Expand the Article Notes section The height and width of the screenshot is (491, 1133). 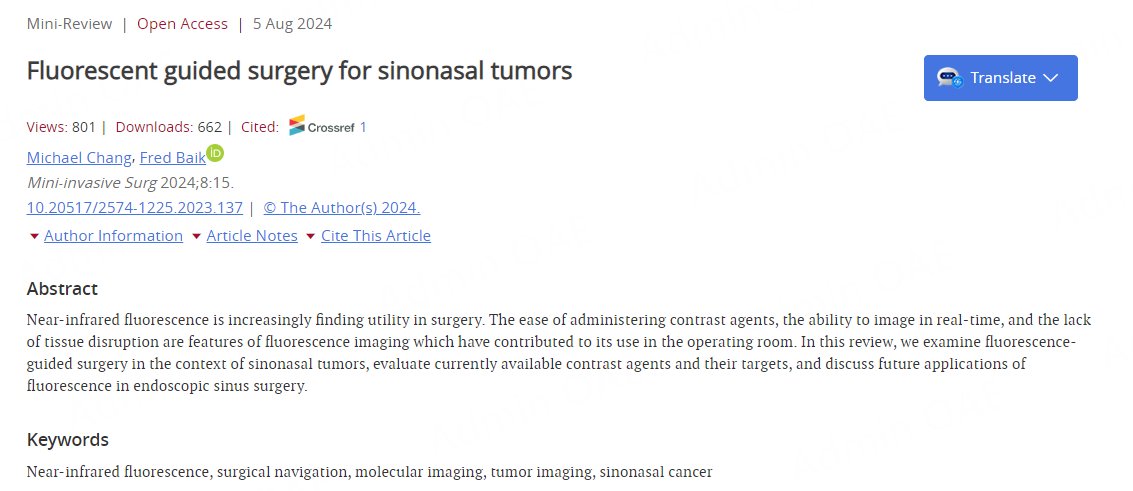252,236
